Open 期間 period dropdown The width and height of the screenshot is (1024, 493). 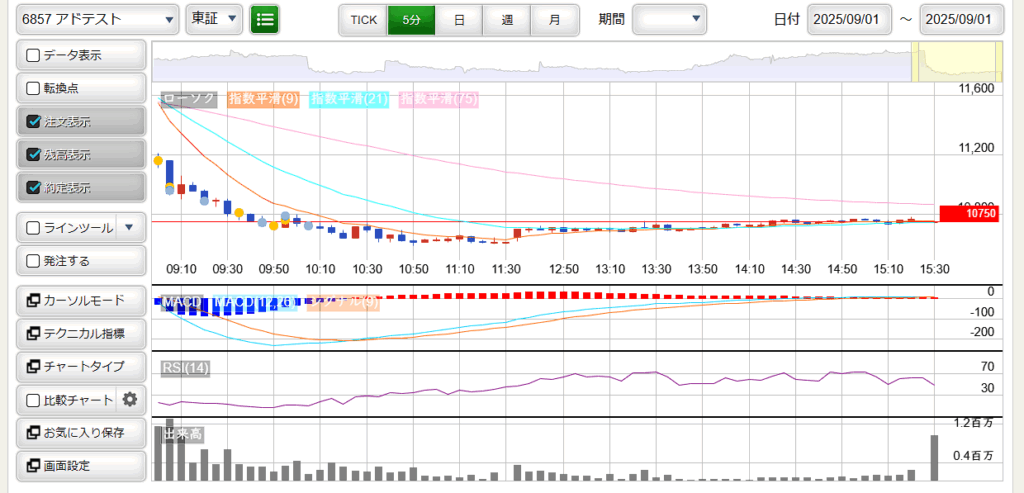point(669,20)
